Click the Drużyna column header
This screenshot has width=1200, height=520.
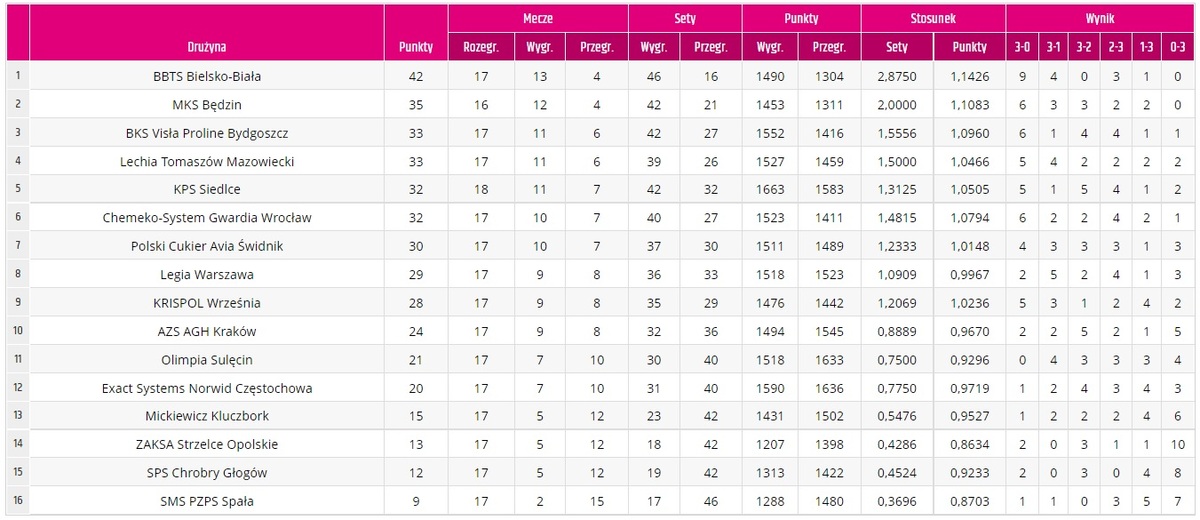(207, 47)
